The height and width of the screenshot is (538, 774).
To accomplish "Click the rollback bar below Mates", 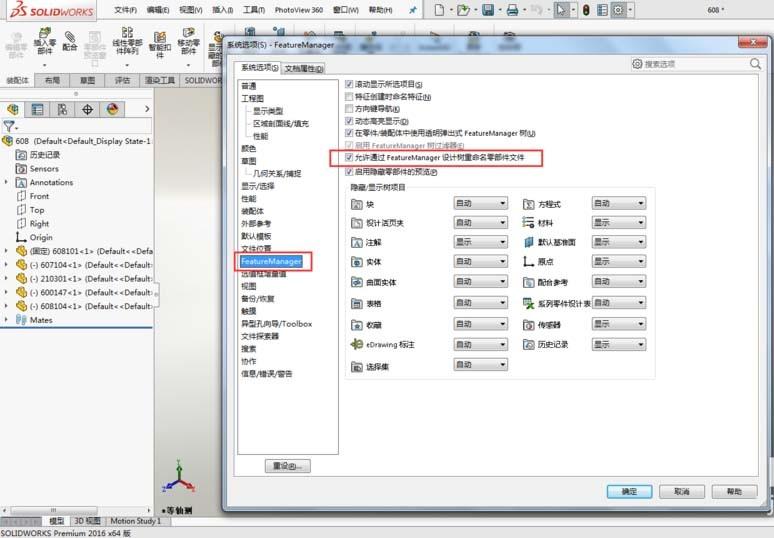I will [x=77, y=328].
